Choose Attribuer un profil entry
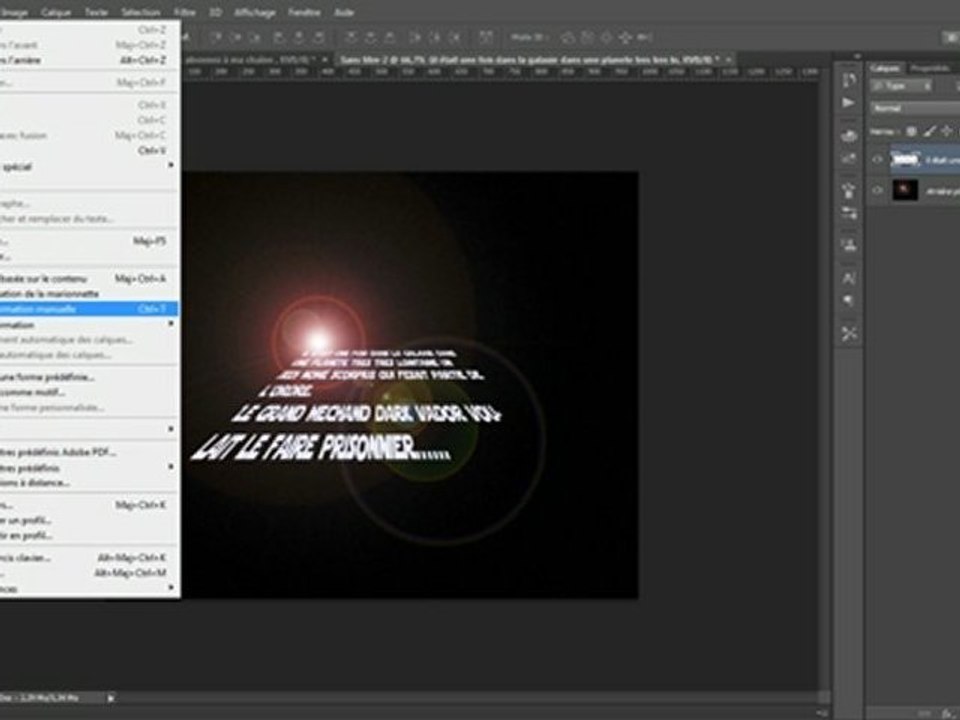 click(x=89, y=520)
